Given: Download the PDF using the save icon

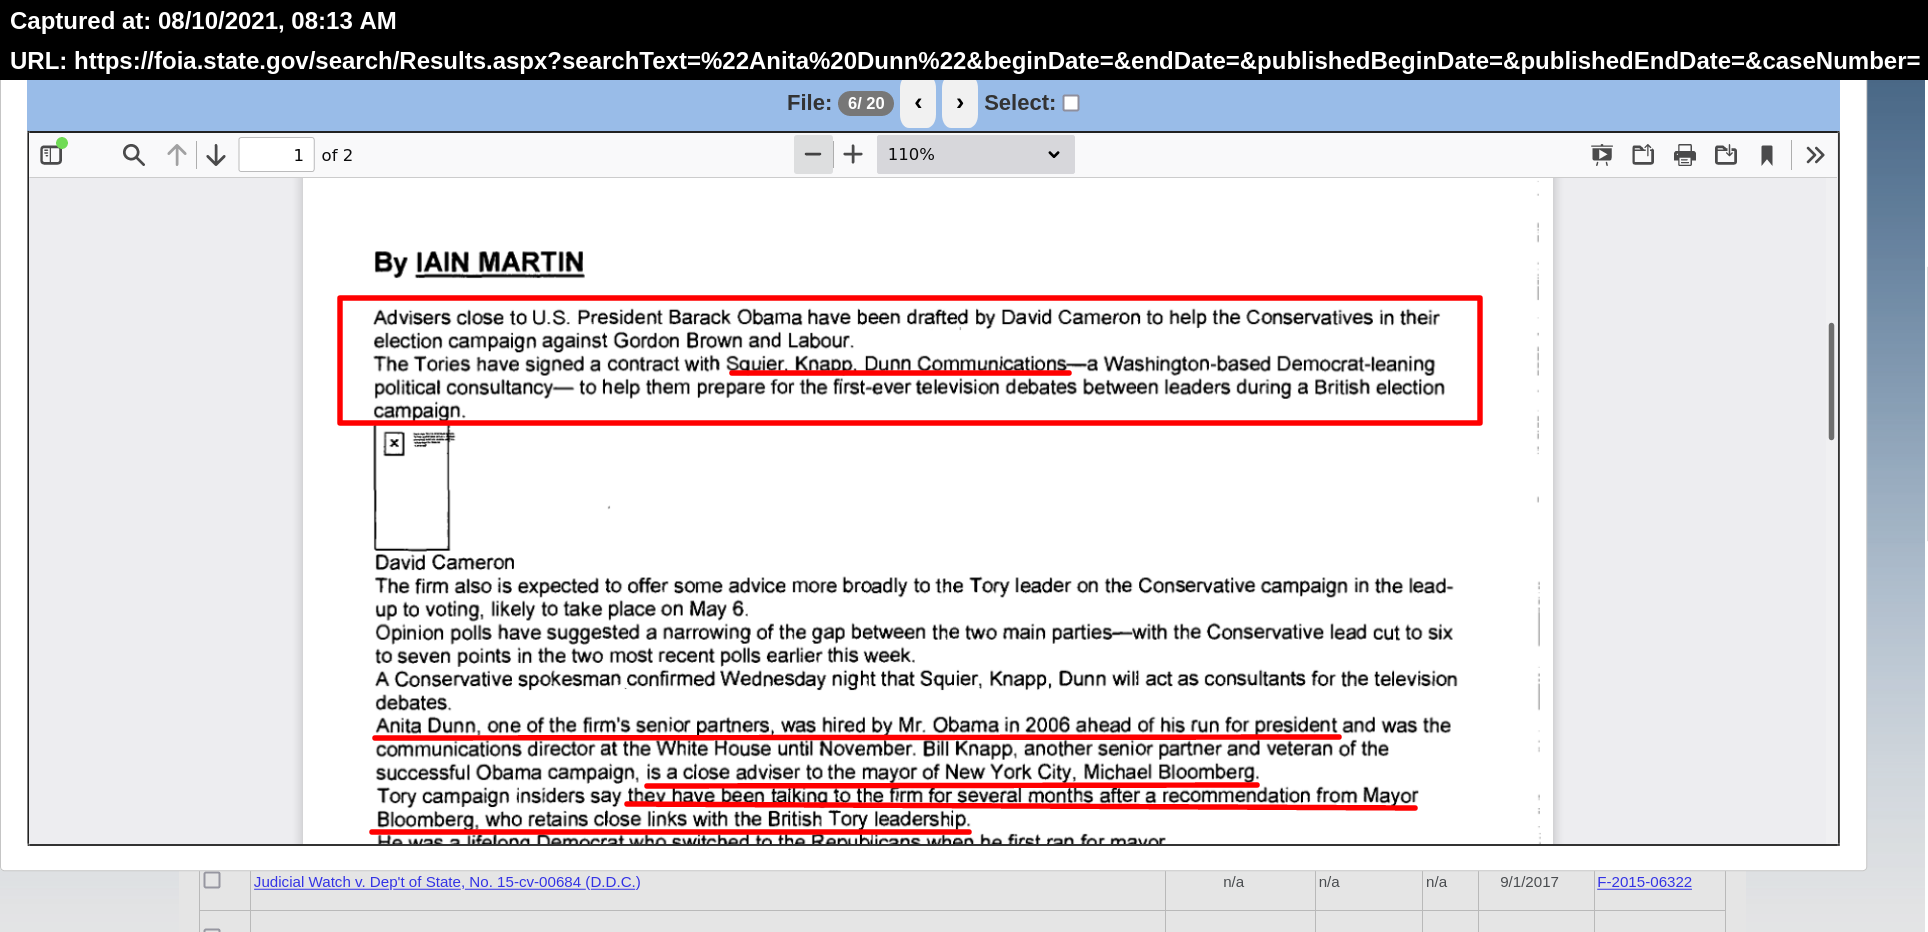Looking at the screenshot, I should tap(1726, 155).
